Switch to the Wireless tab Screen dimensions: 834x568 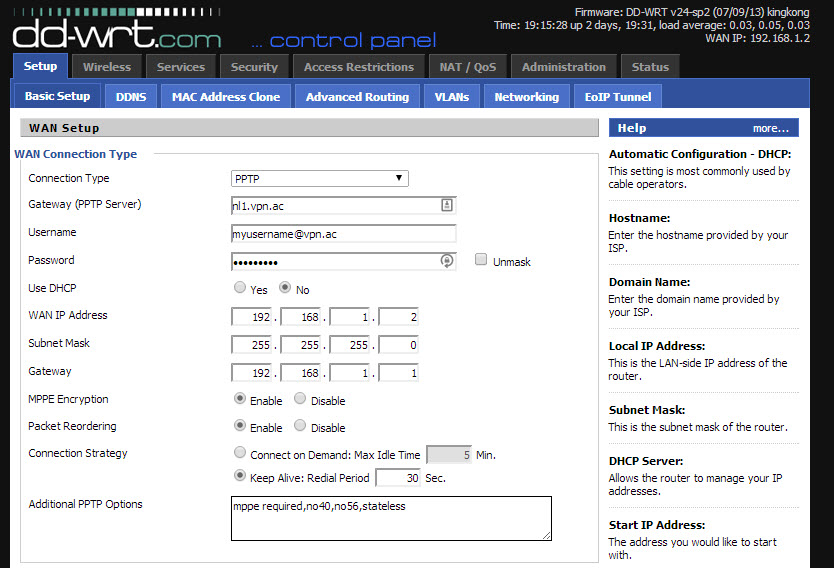click(107, 67)
